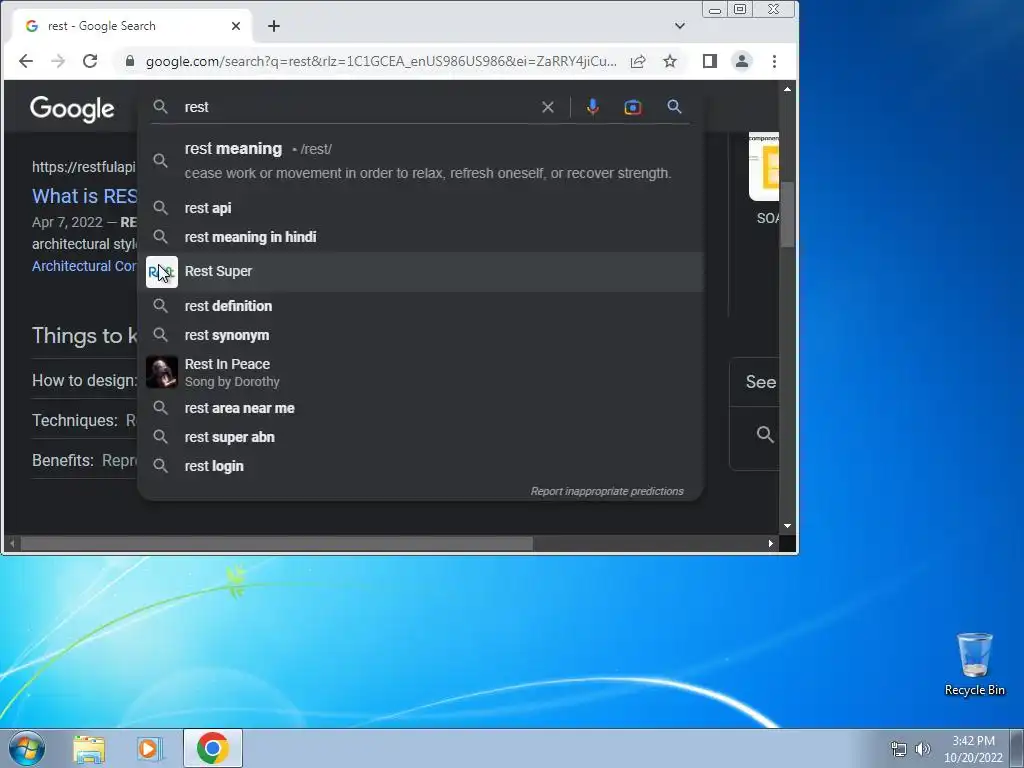1024x768 pixels.
Task: Click the Rest Super logo thumbnail
Action: (161, 272)
